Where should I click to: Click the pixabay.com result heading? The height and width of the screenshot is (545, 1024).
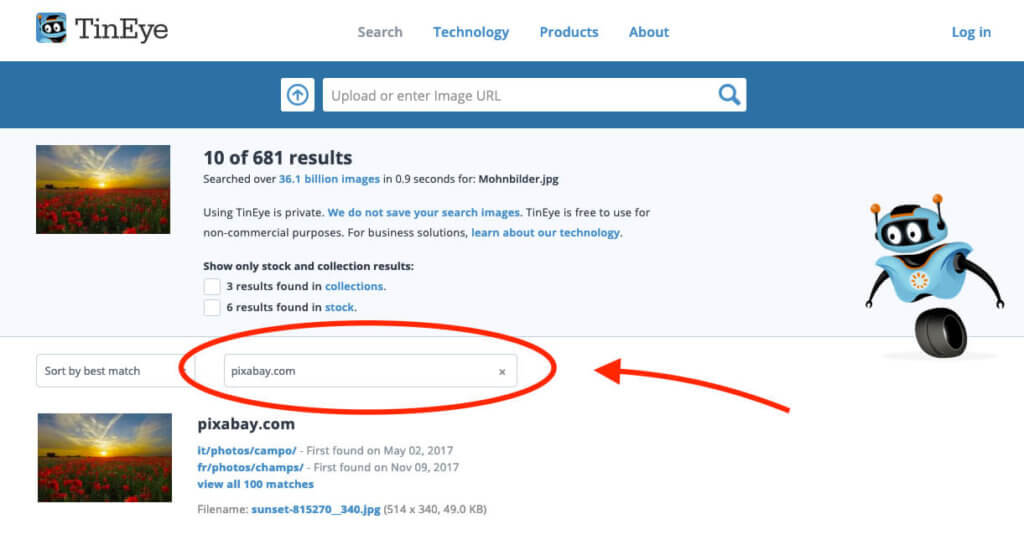point(246,424)
